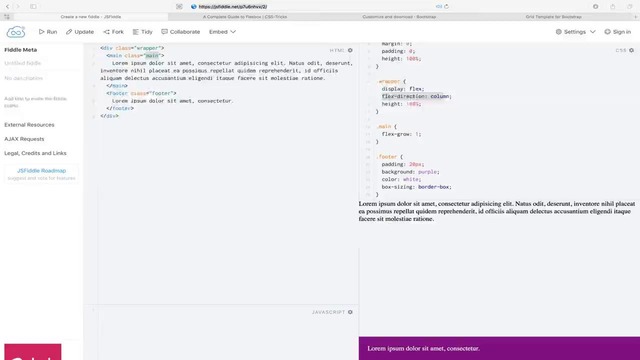The image size is (640, 360).
Task: Click the pinned tabs grid icon
Action: tap(7, 17)
